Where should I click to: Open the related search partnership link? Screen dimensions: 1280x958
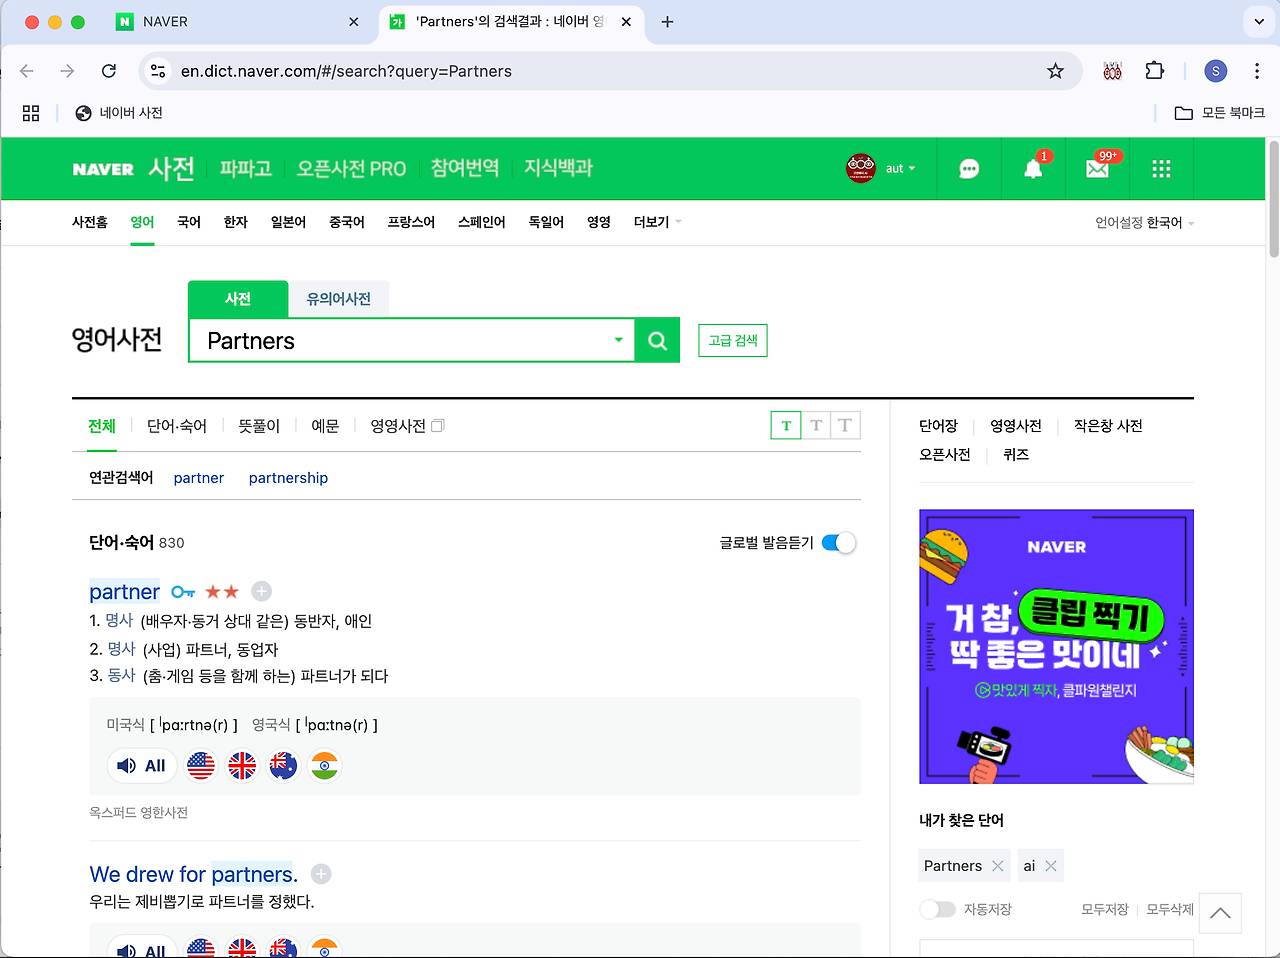(288, 478)
